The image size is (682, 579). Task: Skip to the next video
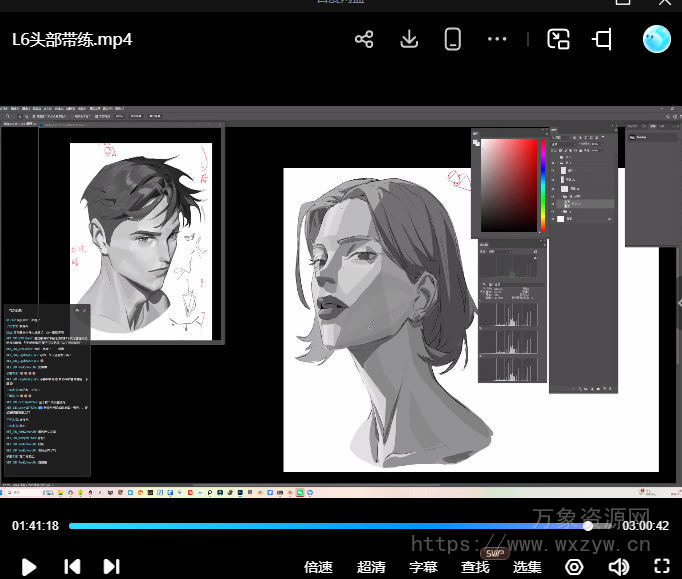coord(112,566)
